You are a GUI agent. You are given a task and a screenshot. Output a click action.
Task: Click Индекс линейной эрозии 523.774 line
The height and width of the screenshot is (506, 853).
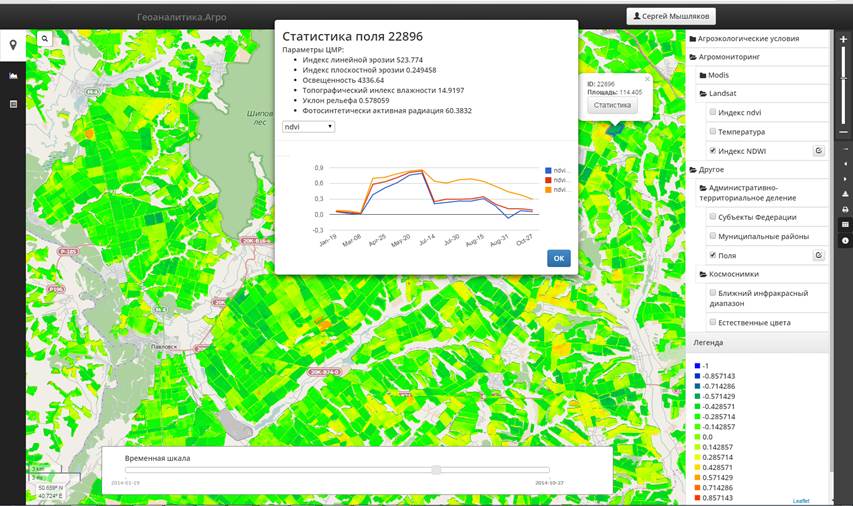point(362,60)
